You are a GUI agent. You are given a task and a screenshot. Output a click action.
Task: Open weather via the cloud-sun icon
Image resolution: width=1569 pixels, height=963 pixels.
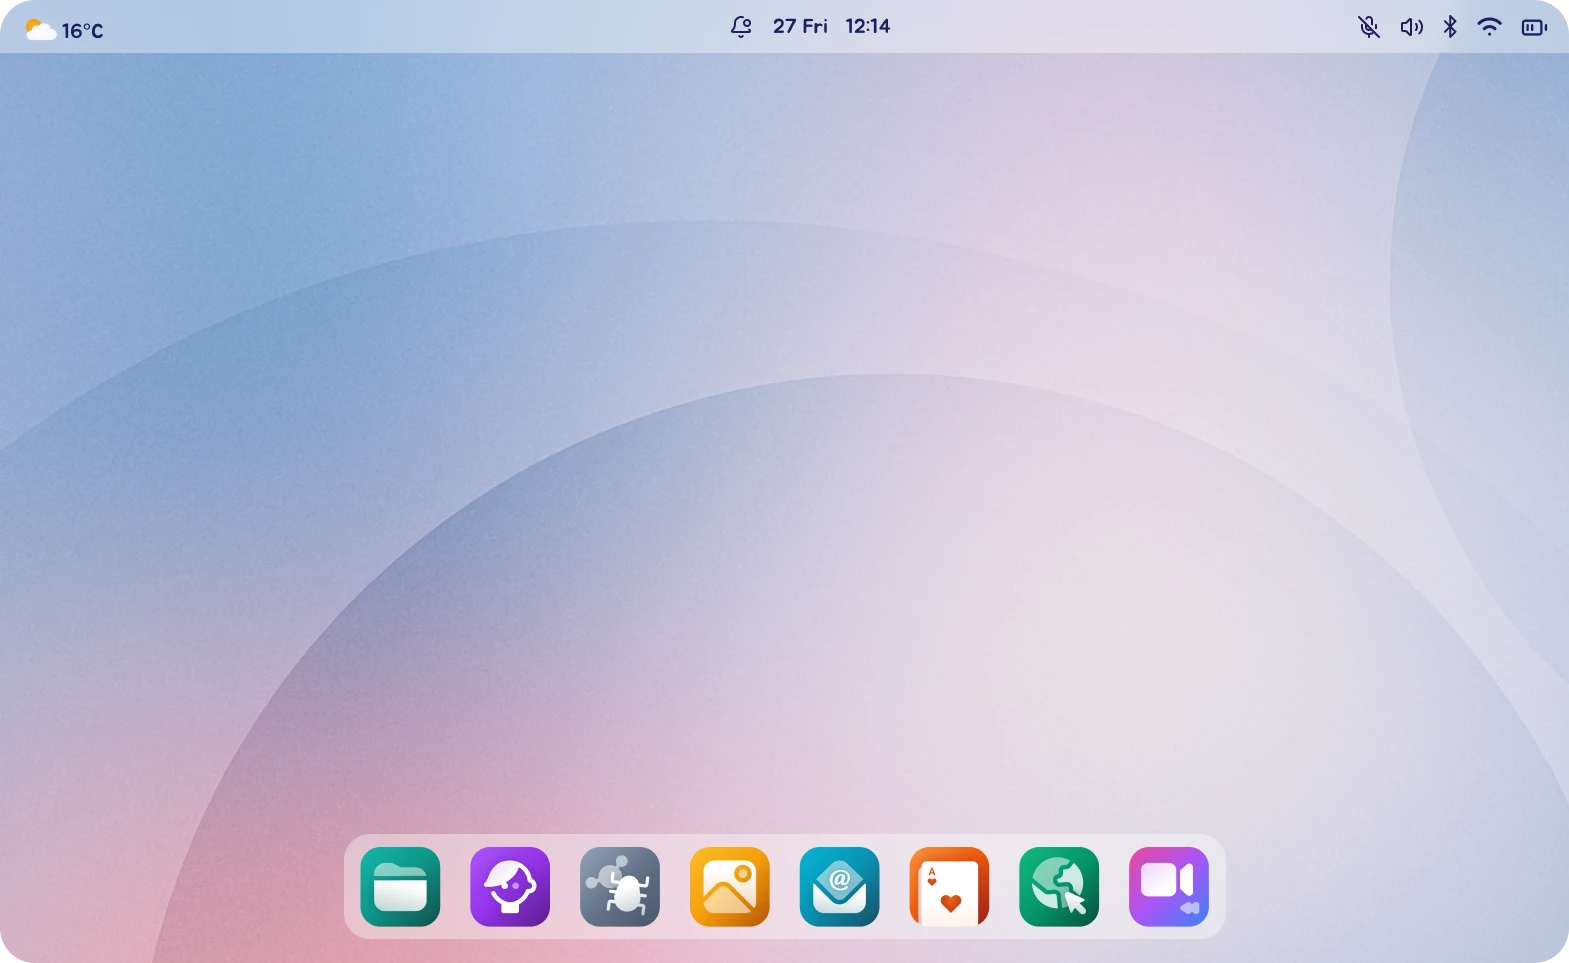40,30
